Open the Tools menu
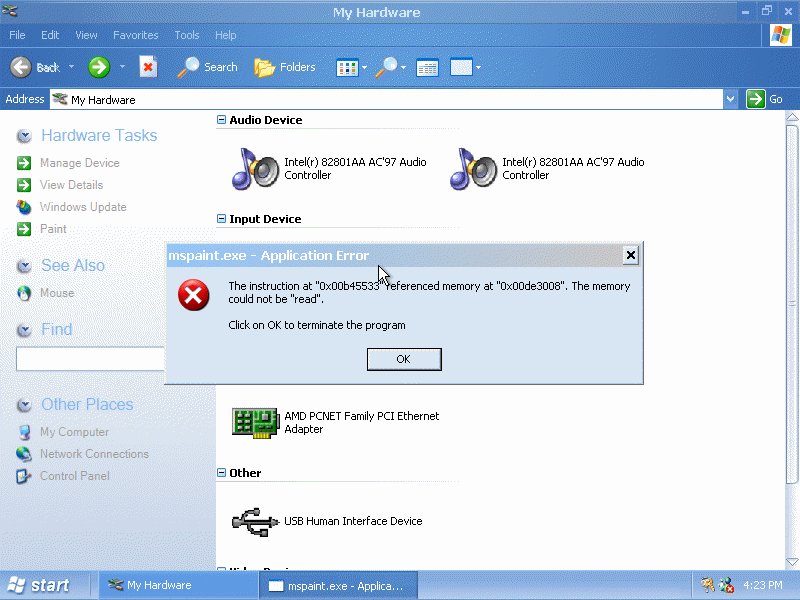Viewport: 800px width, 600px height. (x=187, y=35)
